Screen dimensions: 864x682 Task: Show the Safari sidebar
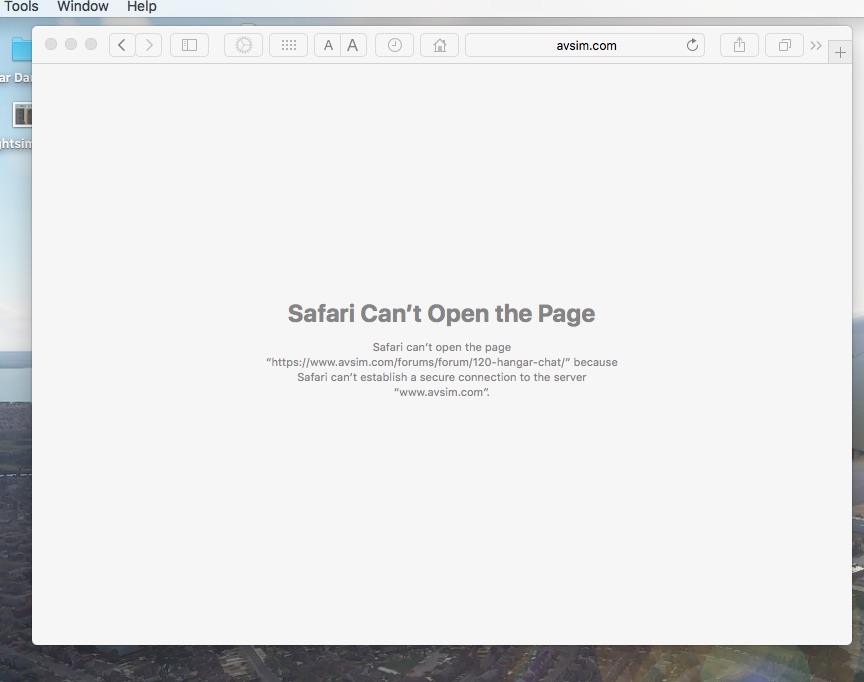pos(190,45)
